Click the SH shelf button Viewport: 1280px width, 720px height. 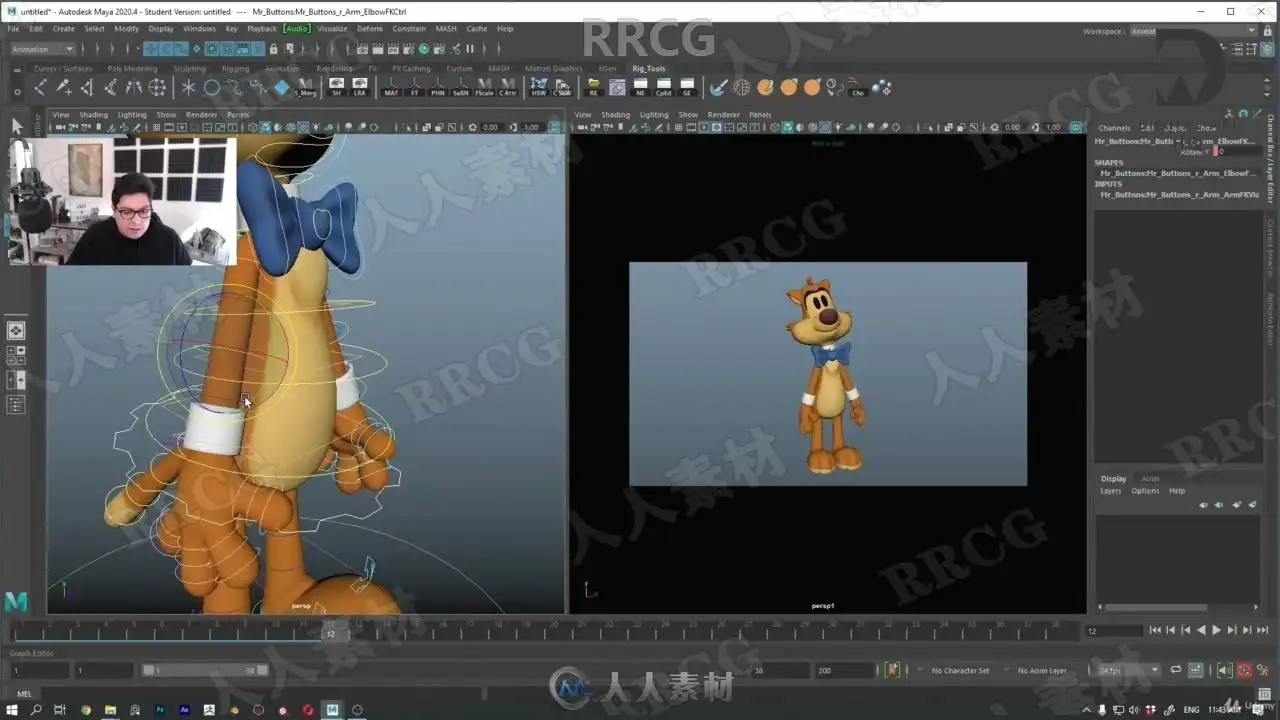(x=336, y=87)
